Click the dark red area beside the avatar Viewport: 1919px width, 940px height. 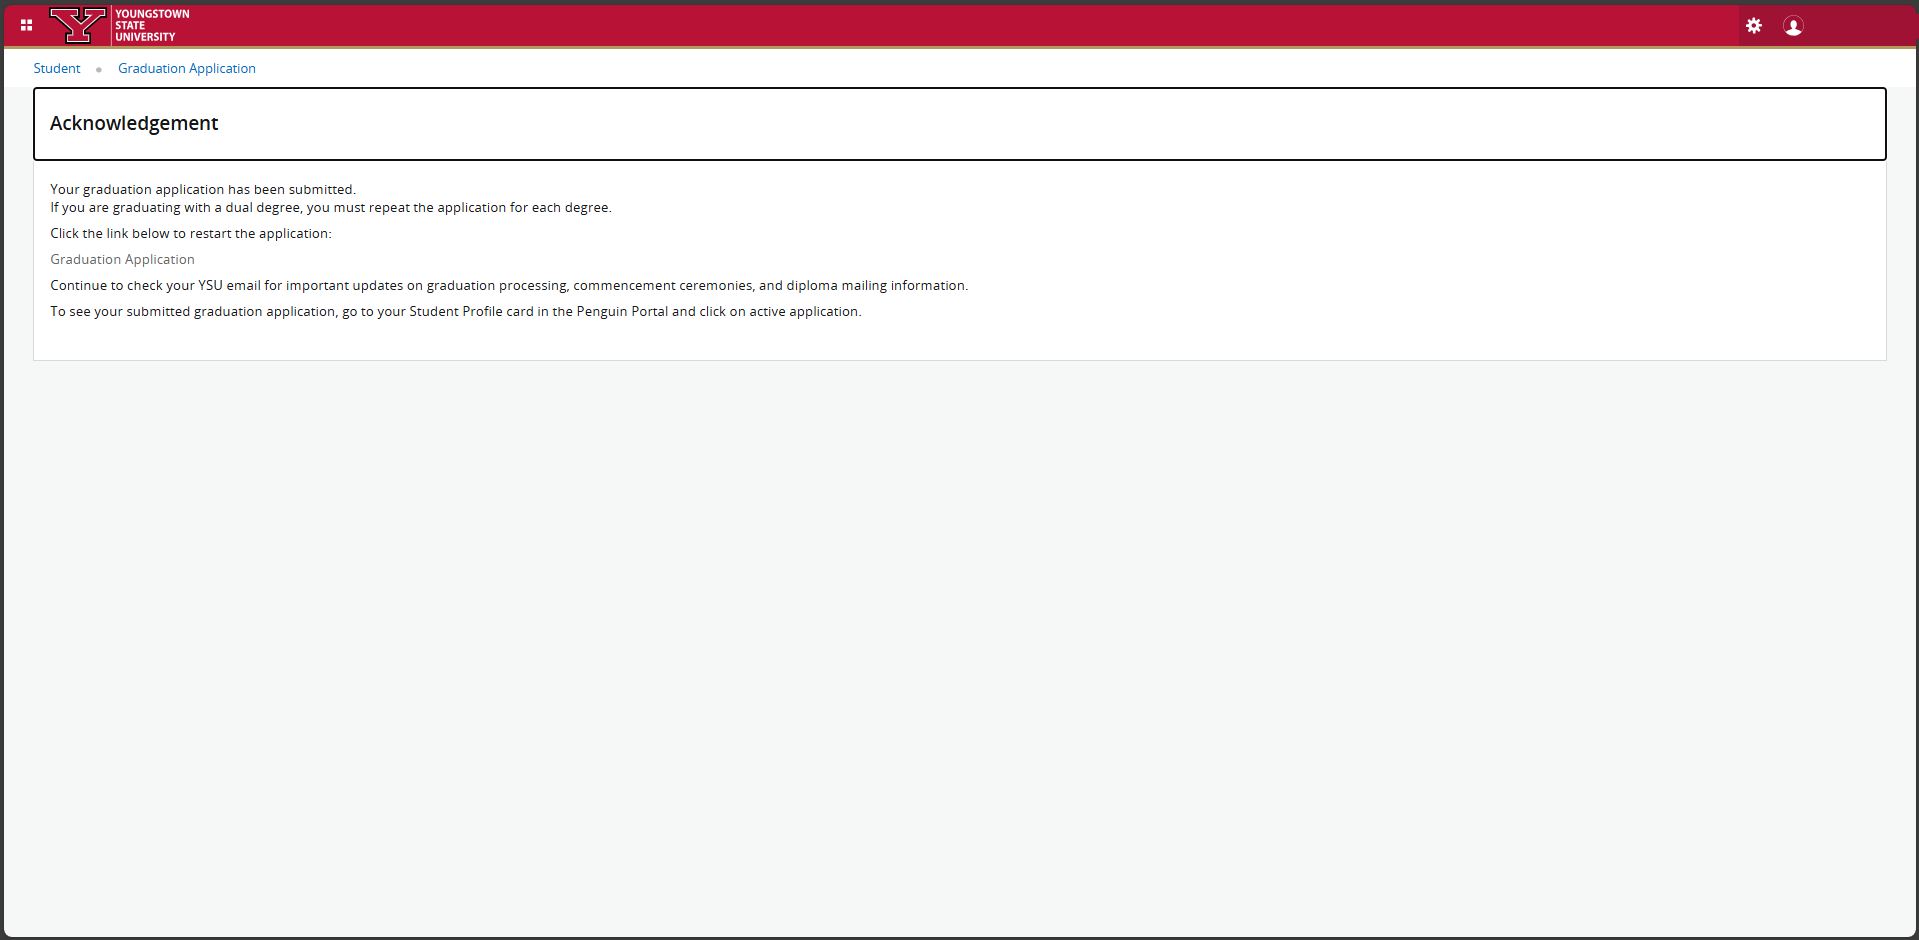[1860, 26]
